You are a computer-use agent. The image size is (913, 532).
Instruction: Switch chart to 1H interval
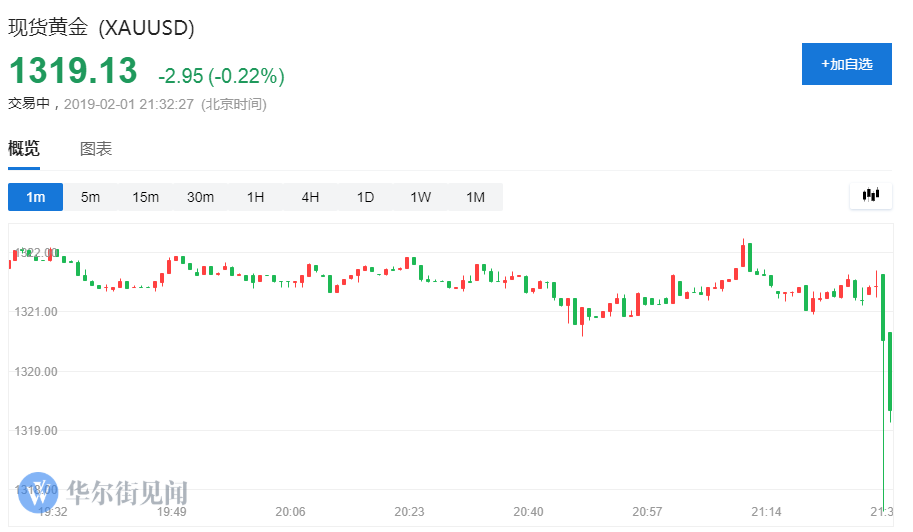click(256, 197)
